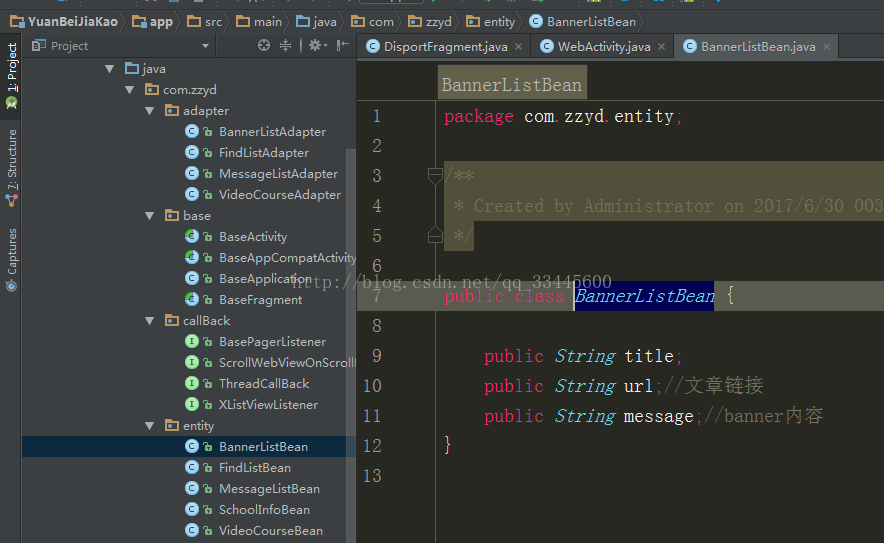Switch to the DisportFragment.java tab
884x543 pixels.
pos(445,47)
